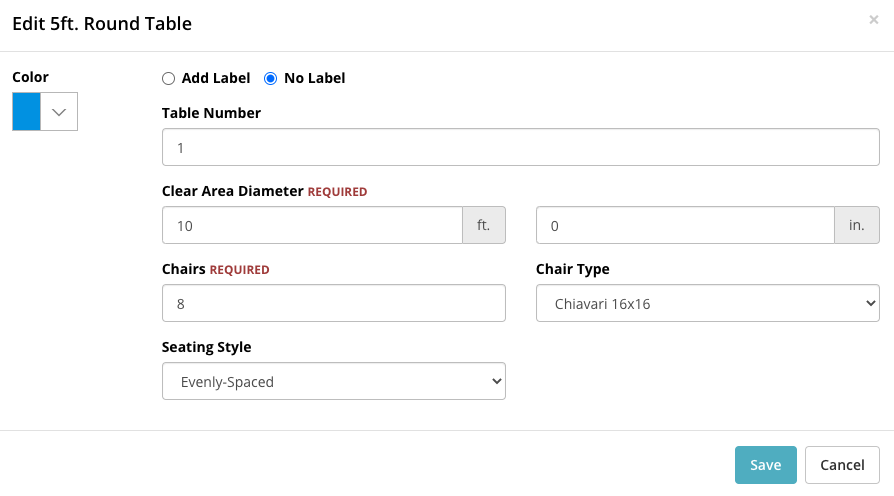Viewport: 894px width, 496px height.
Task: Click the Save button
Action: point(765,465)
